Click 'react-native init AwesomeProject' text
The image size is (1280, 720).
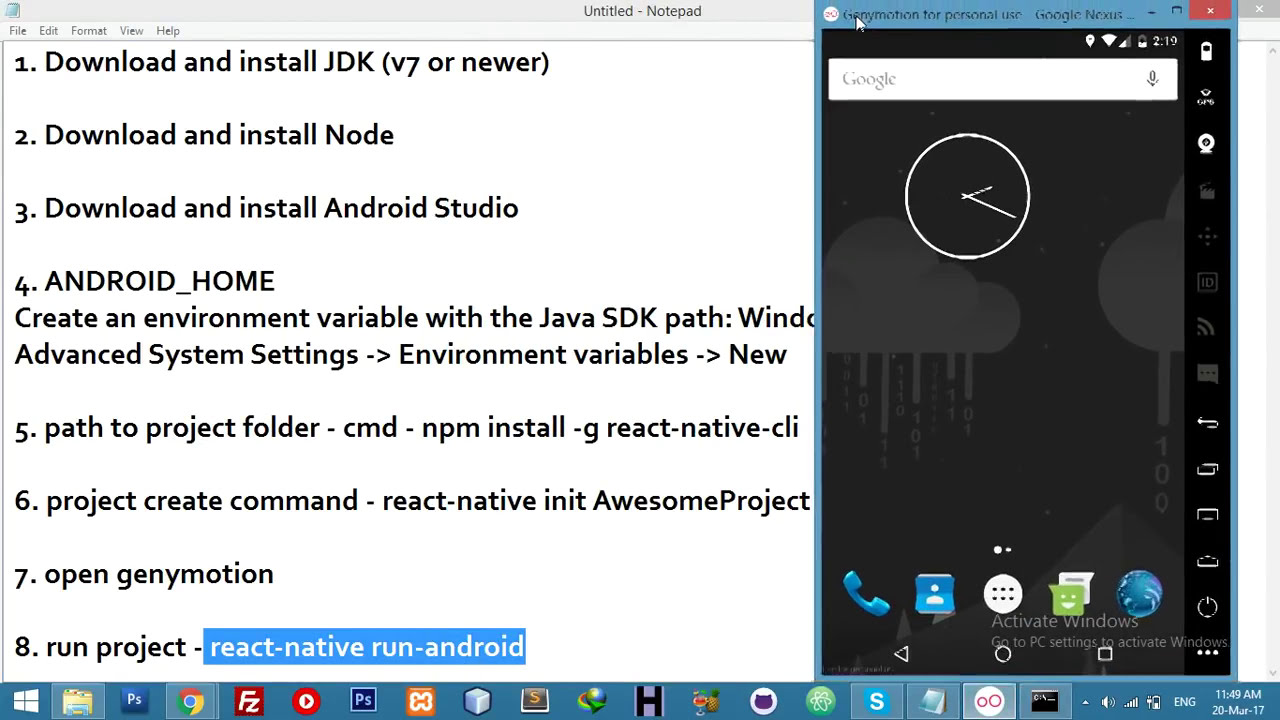(596, 500)
